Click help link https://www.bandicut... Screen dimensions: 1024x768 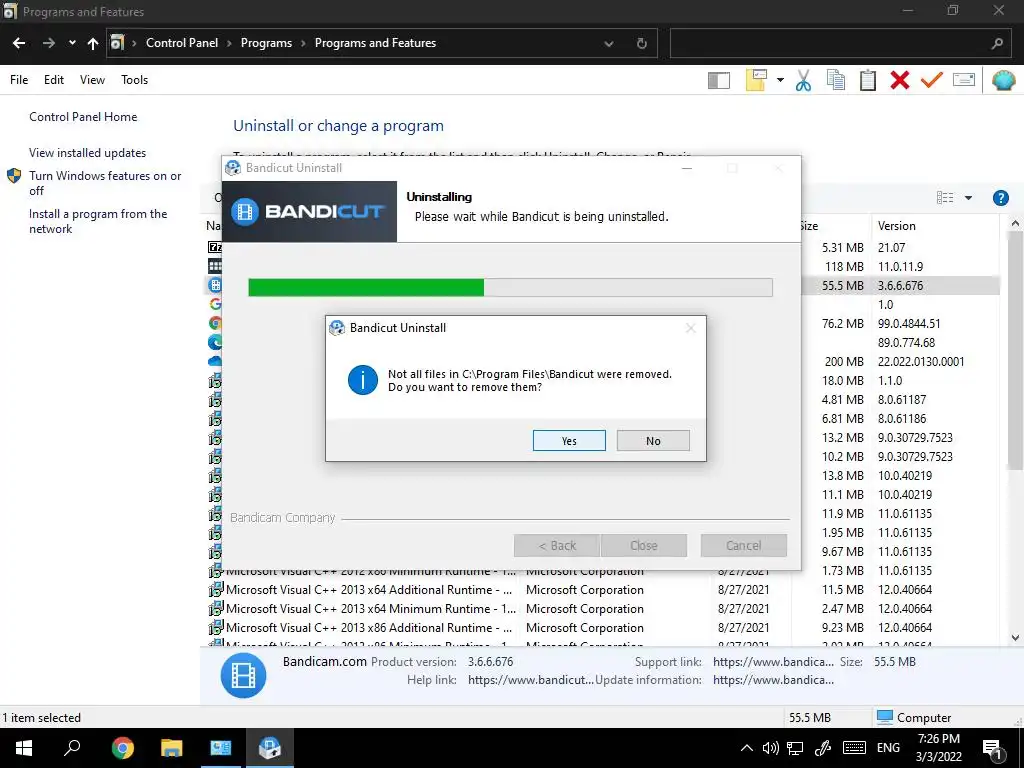point(530,680)
